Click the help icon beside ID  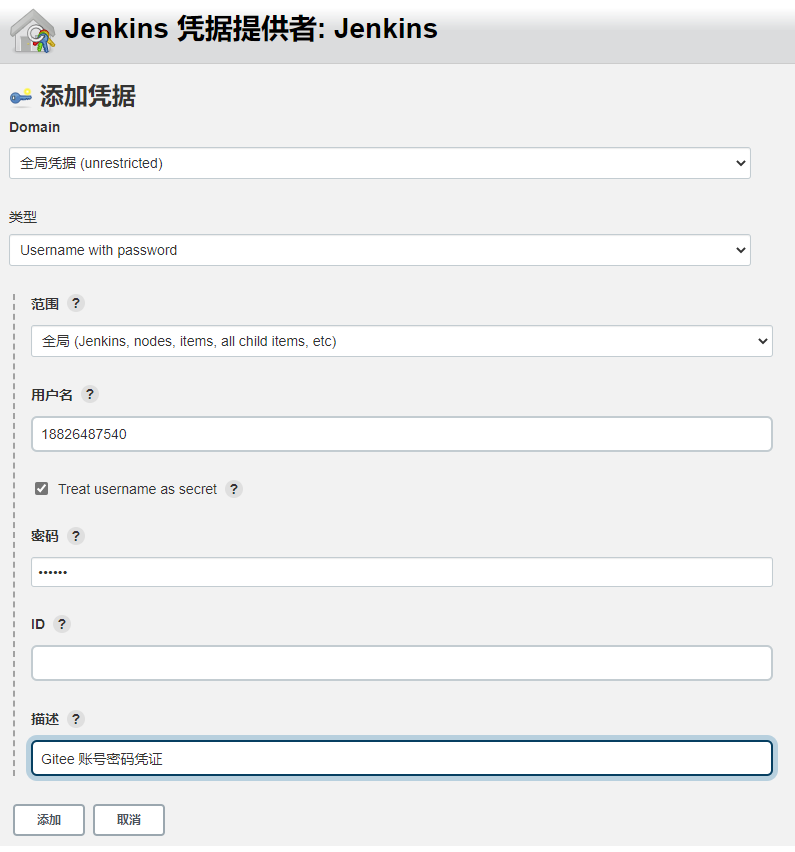[x=62, y=624]
